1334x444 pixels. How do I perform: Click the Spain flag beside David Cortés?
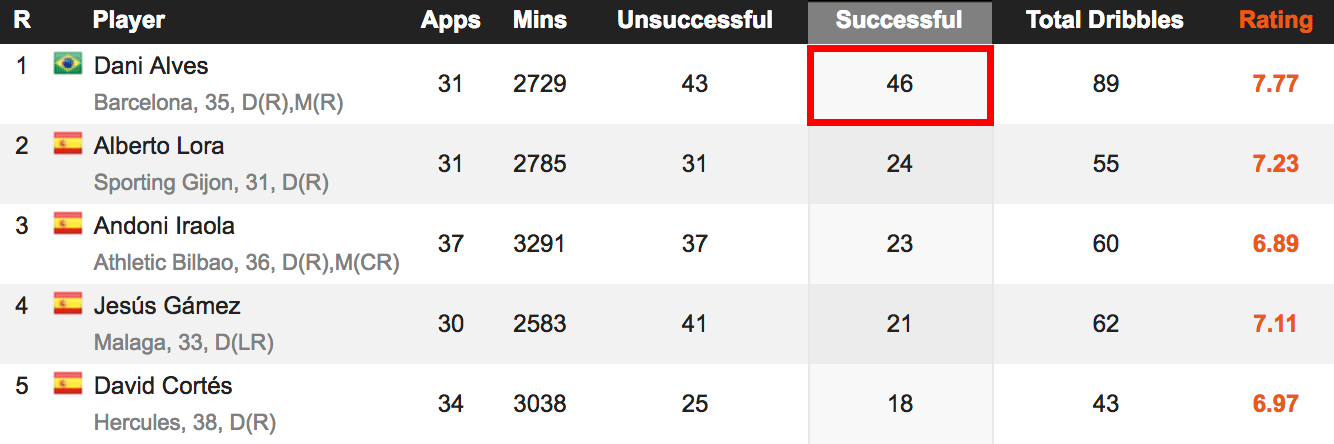pyautogui.click(x=68, y=385)
